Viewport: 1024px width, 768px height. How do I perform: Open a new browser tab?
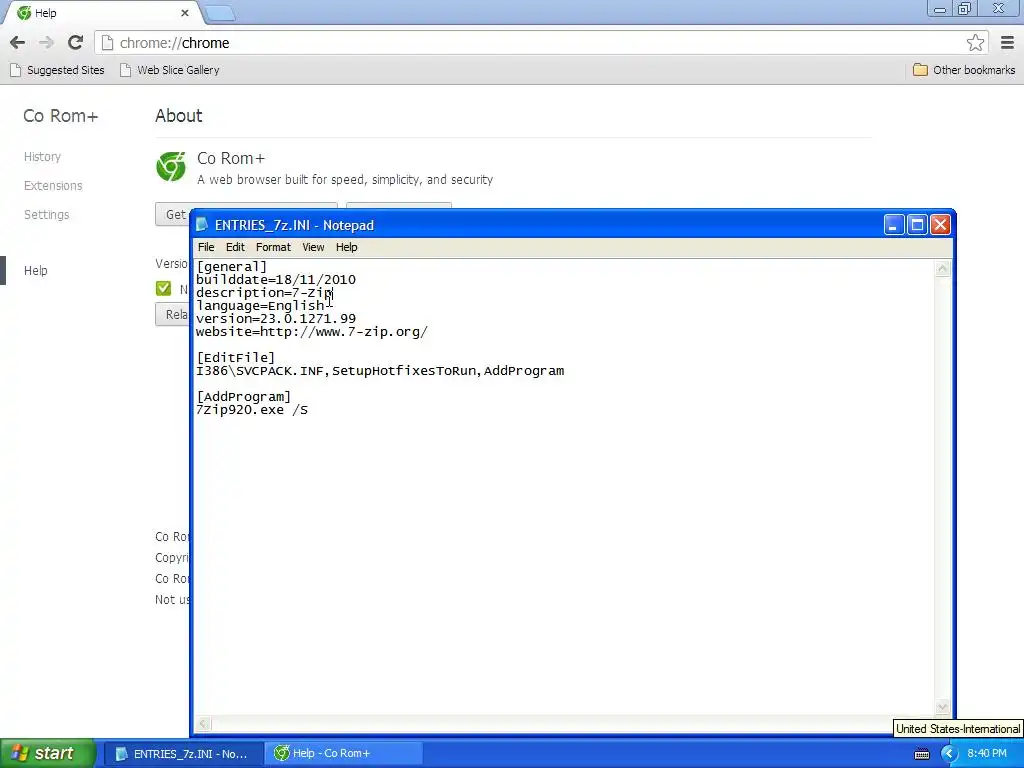220,13
